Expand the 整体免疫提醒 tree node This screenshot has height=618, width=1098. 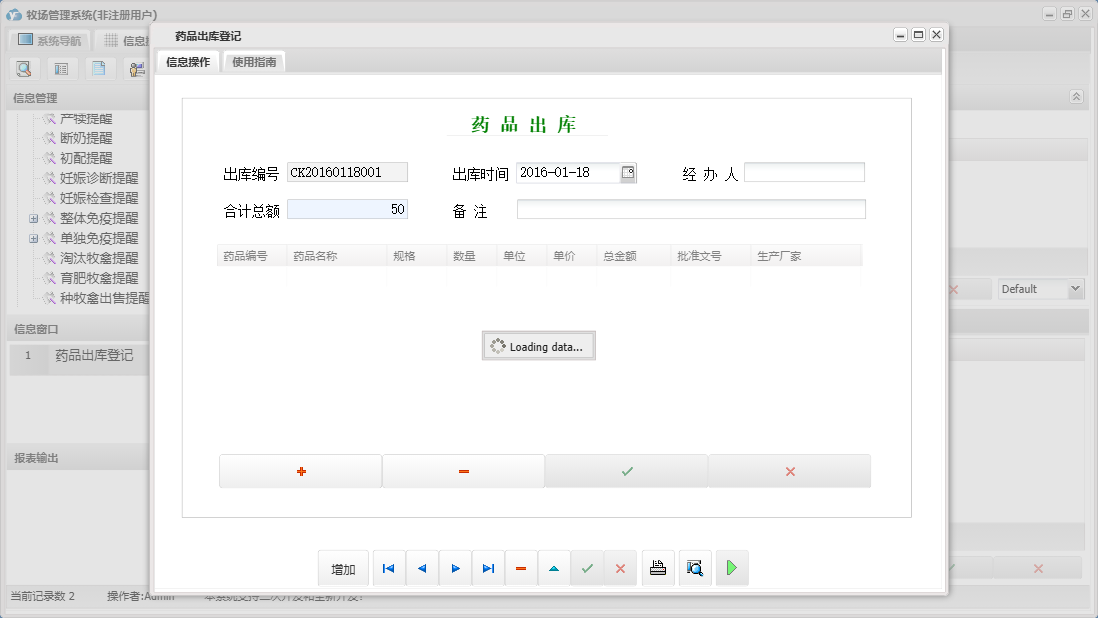[x=33, y=218]
